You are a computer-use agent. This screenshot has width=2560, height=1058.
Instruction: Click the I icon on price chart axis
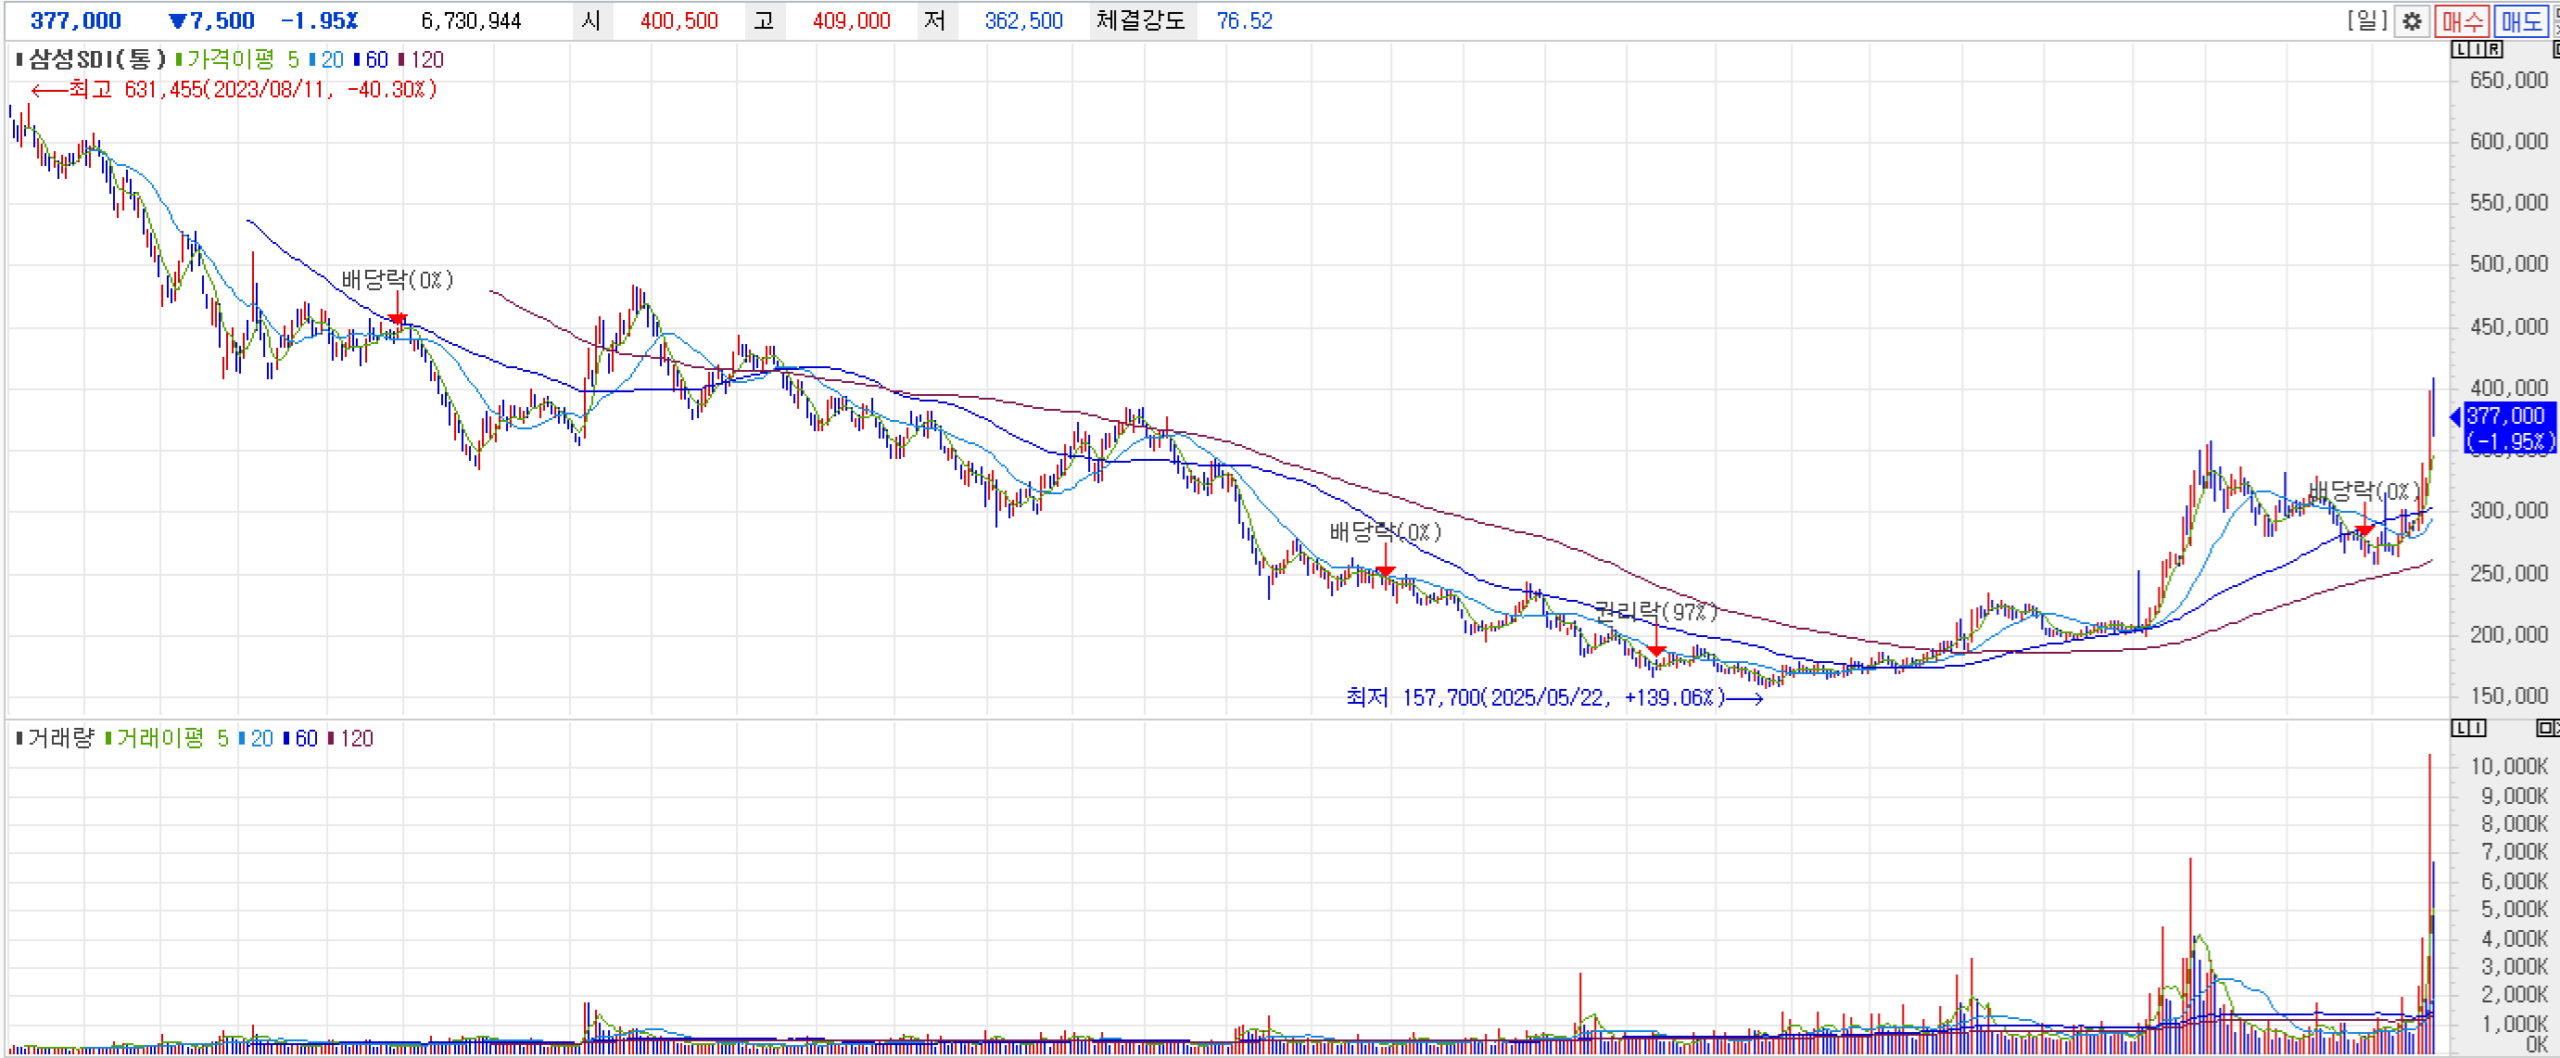[x=2477, y=50]
